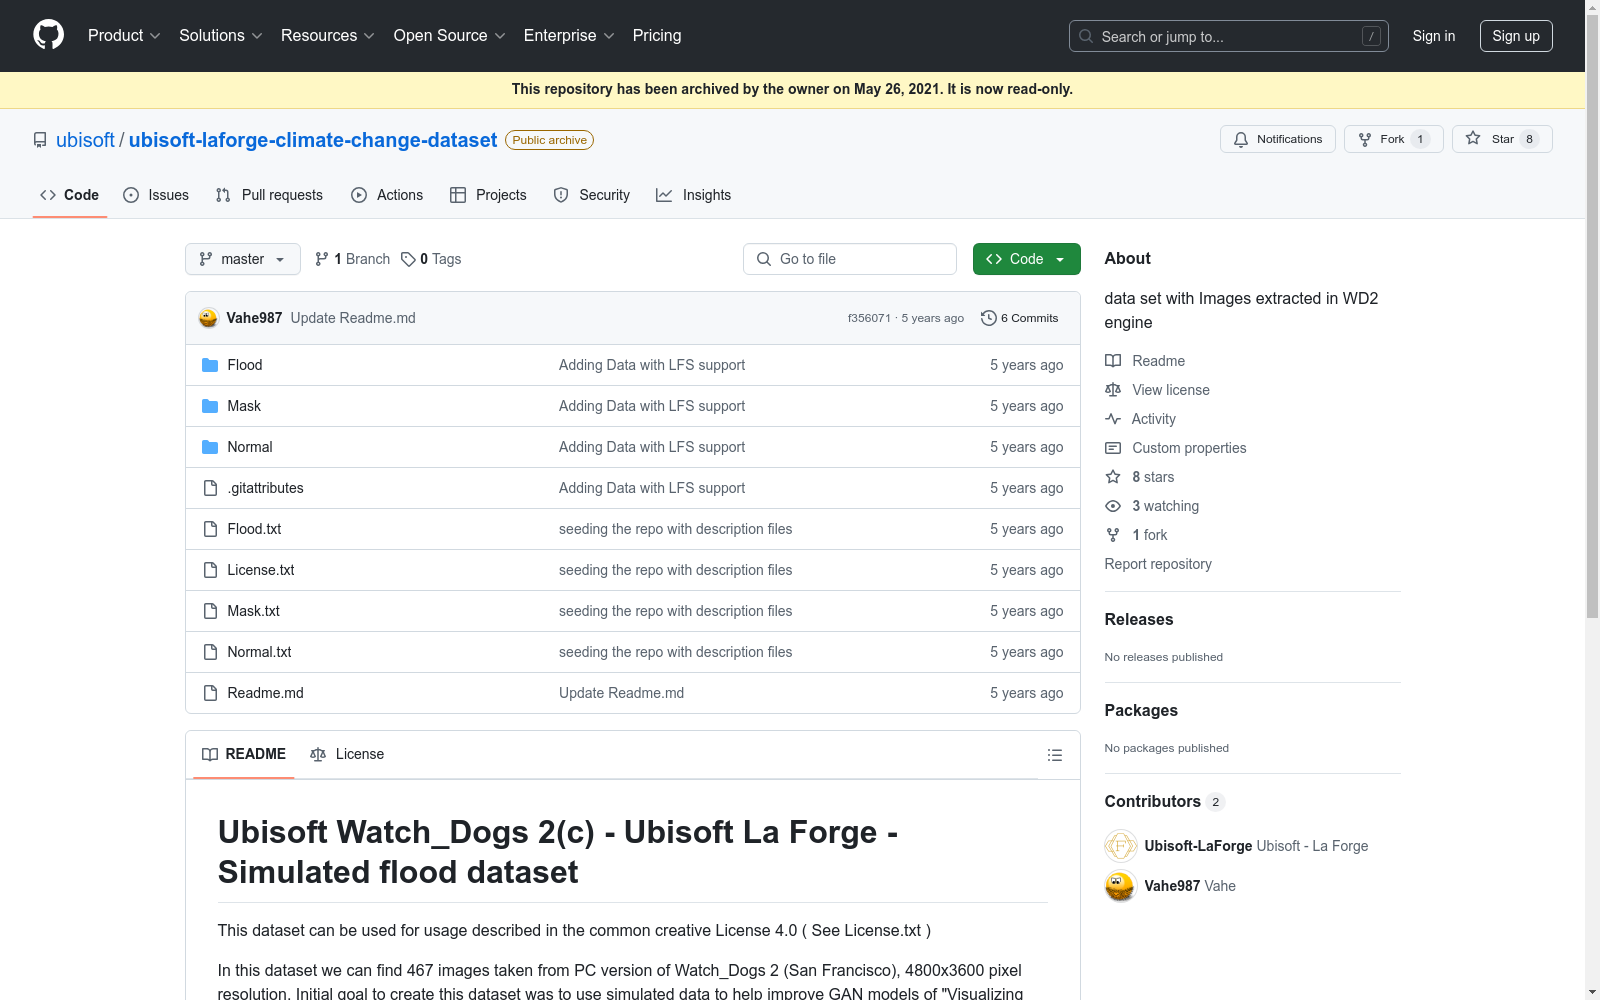Image resolution: width=1600 pixels, height=1000 pixels.
Task: Open the ubisoft-laforge-climate-change-dataset repository link
Action: point(313,140)
